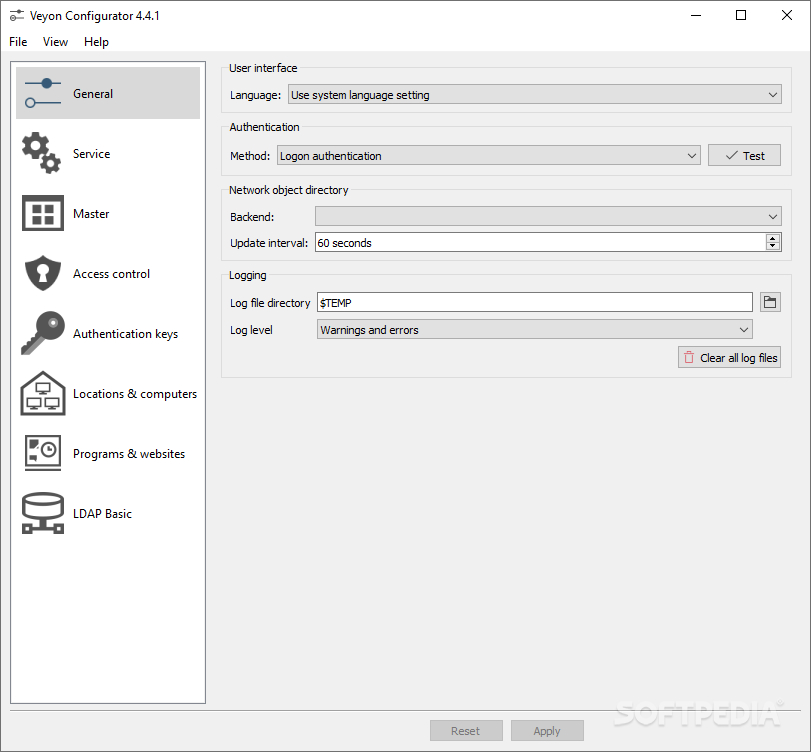811x752 pixels.
Task: Open the Access control shield icon
Action: coord(43,273)
